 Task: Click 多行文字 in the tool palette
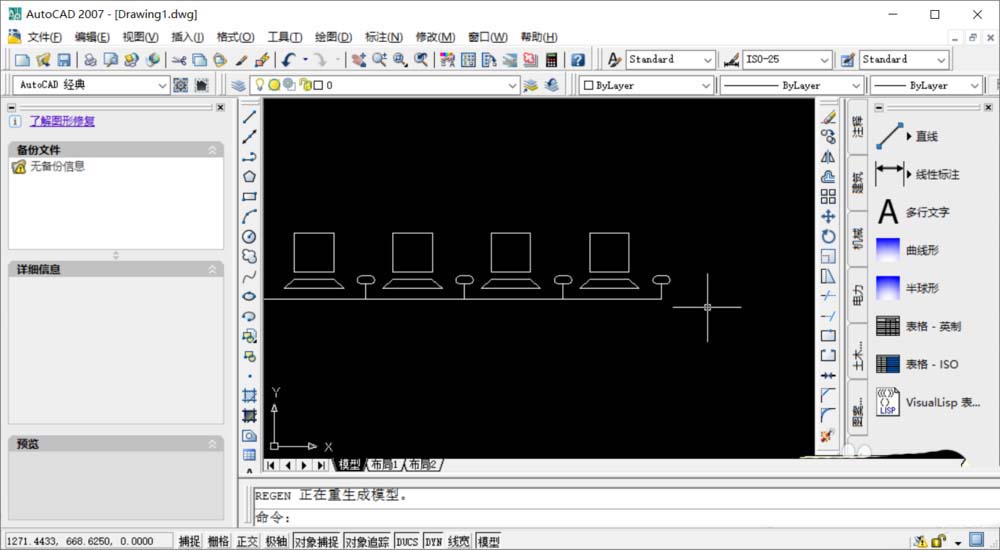927,212
